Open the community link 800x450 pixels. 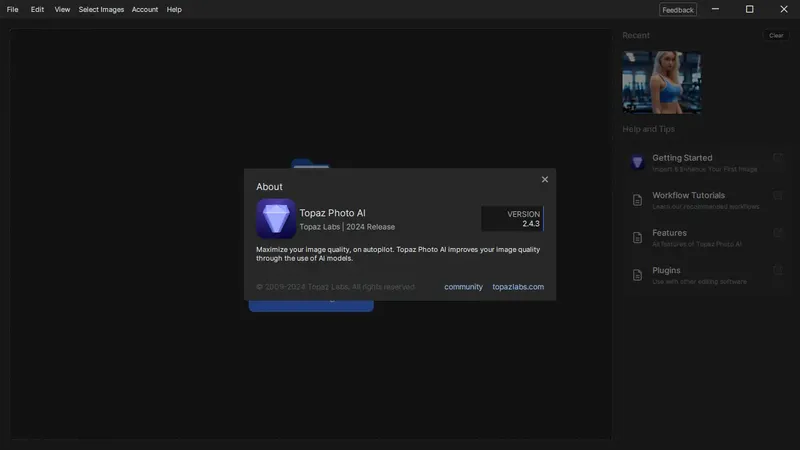463,287
